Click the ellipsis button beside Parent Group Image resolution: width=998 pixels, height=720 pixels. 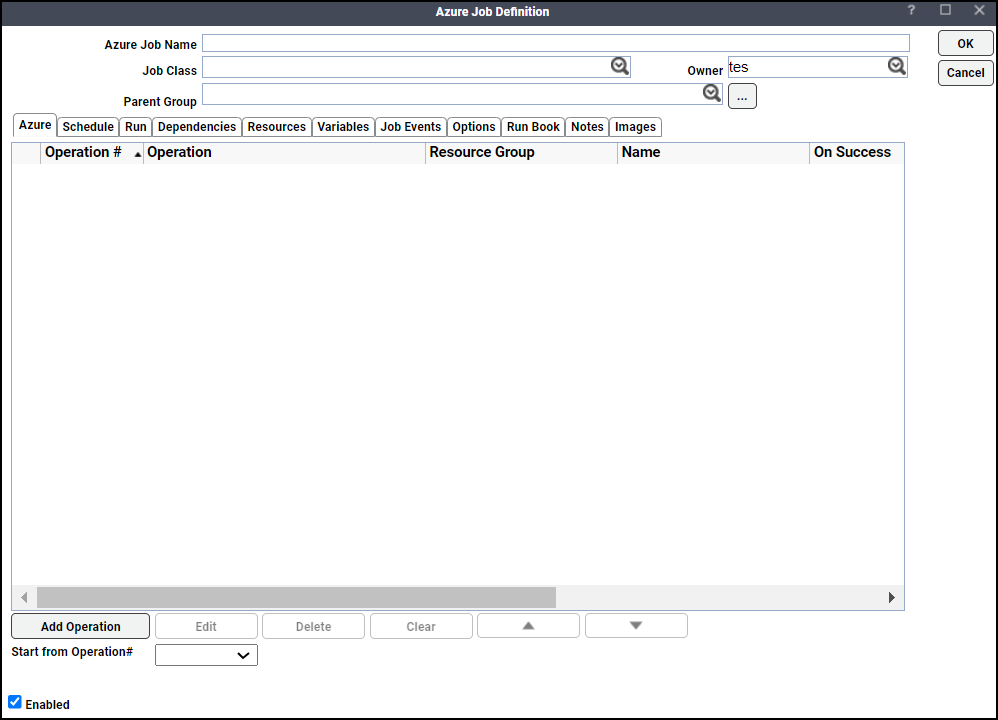coord(742,96)
